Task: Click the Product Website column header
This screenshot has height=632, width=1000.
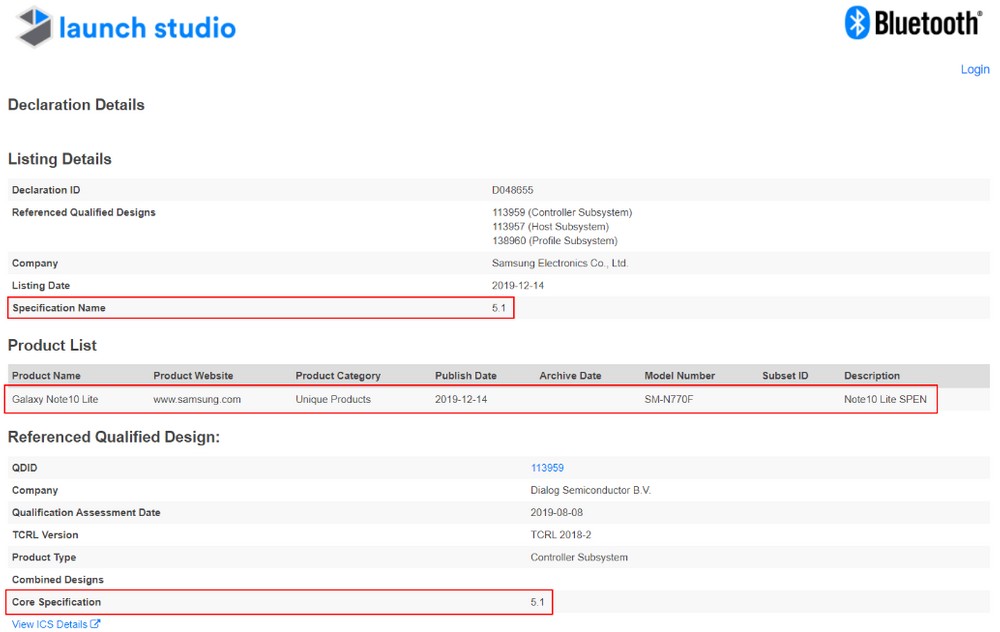Action: tap(193, 376)
